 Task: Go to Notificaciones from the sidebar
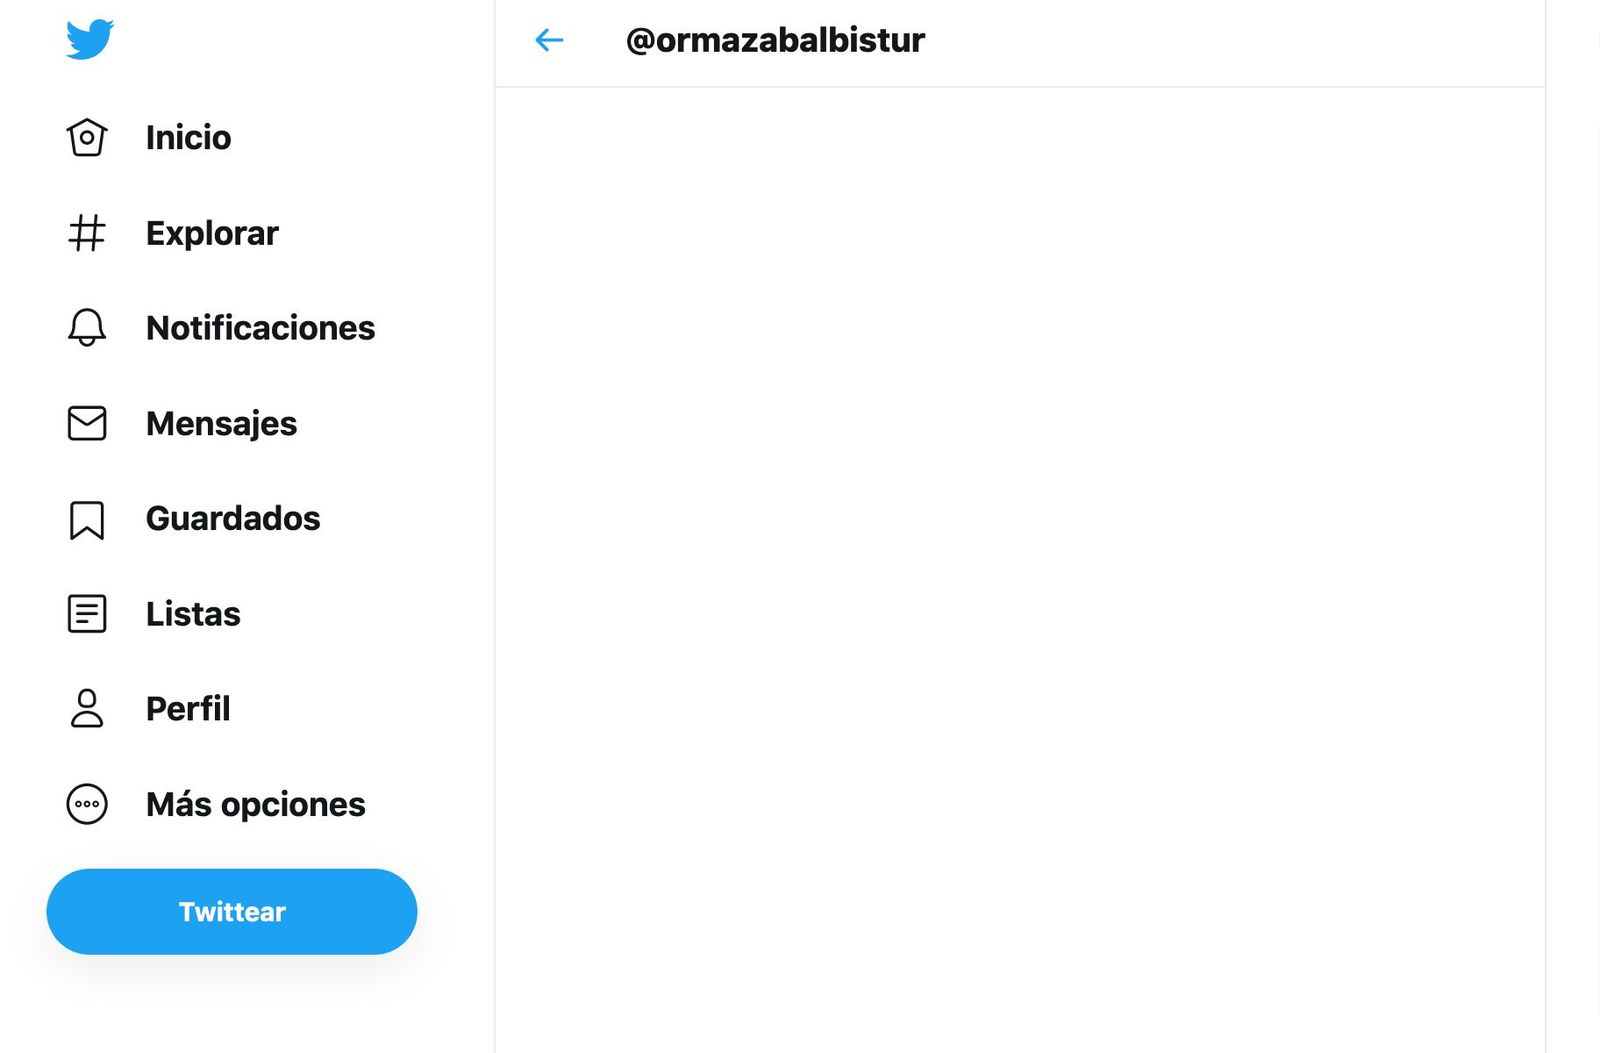[260, 327]
